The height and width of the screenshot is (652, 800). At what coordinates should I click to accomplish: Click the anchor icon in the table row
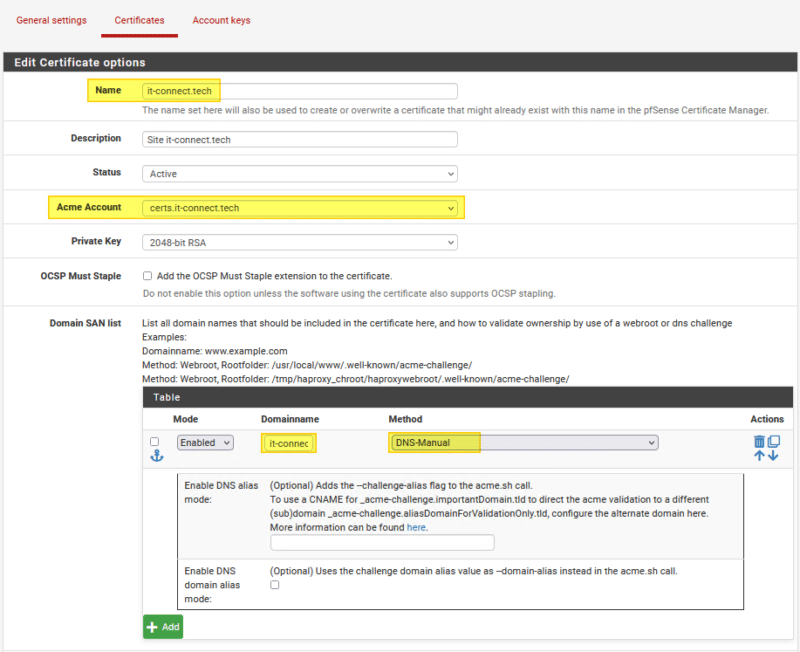point(155,456)
